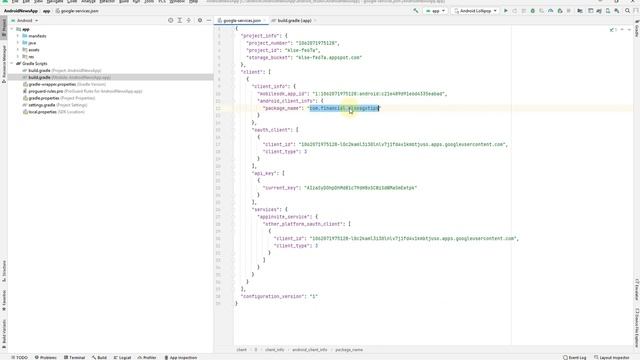640x360 pixels.
Task: Expand the assets folder
Action: point(18,50)
